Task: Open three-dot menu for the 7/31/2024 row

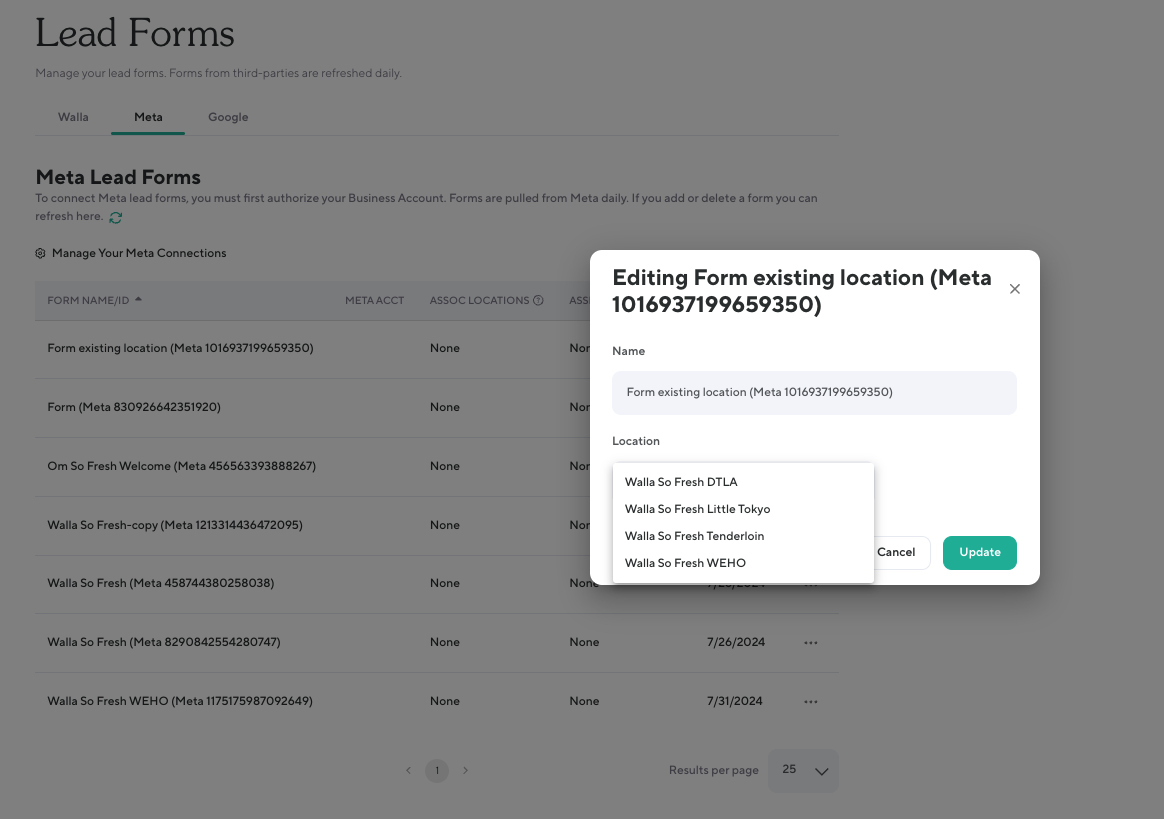Action: (x=810, y=702)
